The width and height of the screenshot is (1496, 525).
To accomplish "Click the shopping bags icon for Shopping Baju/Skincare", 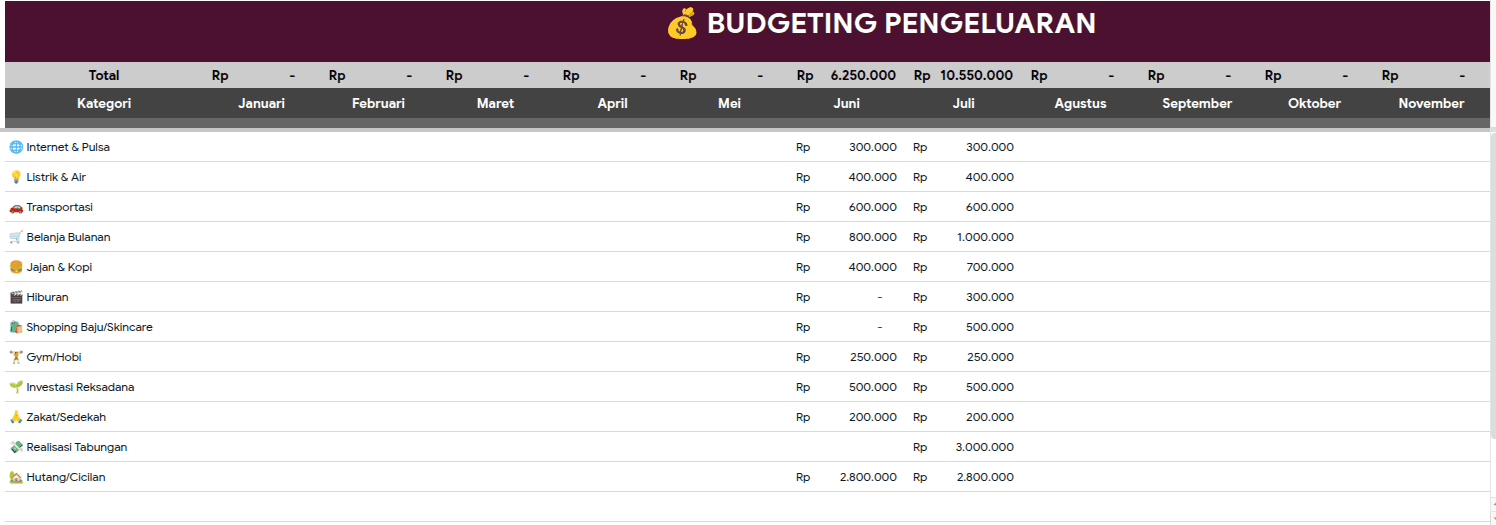I will click(16, 327).
